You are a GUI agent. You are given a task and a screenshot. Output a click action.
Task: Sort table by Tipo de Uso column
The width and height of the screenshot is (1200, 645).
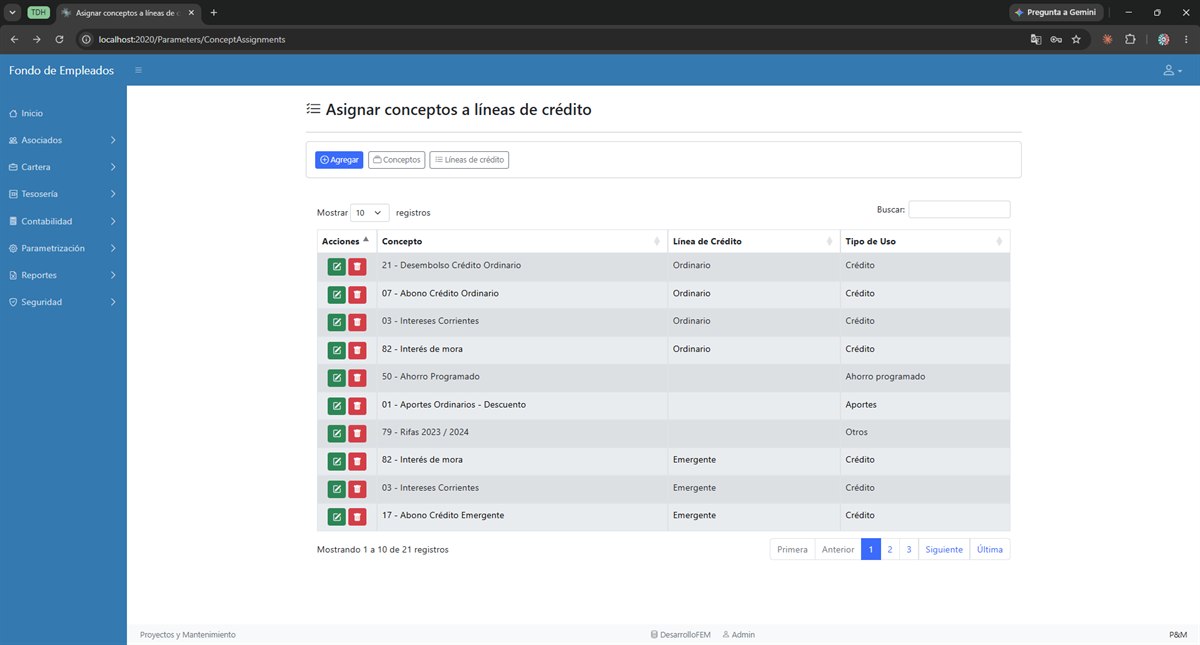(925, 241)
